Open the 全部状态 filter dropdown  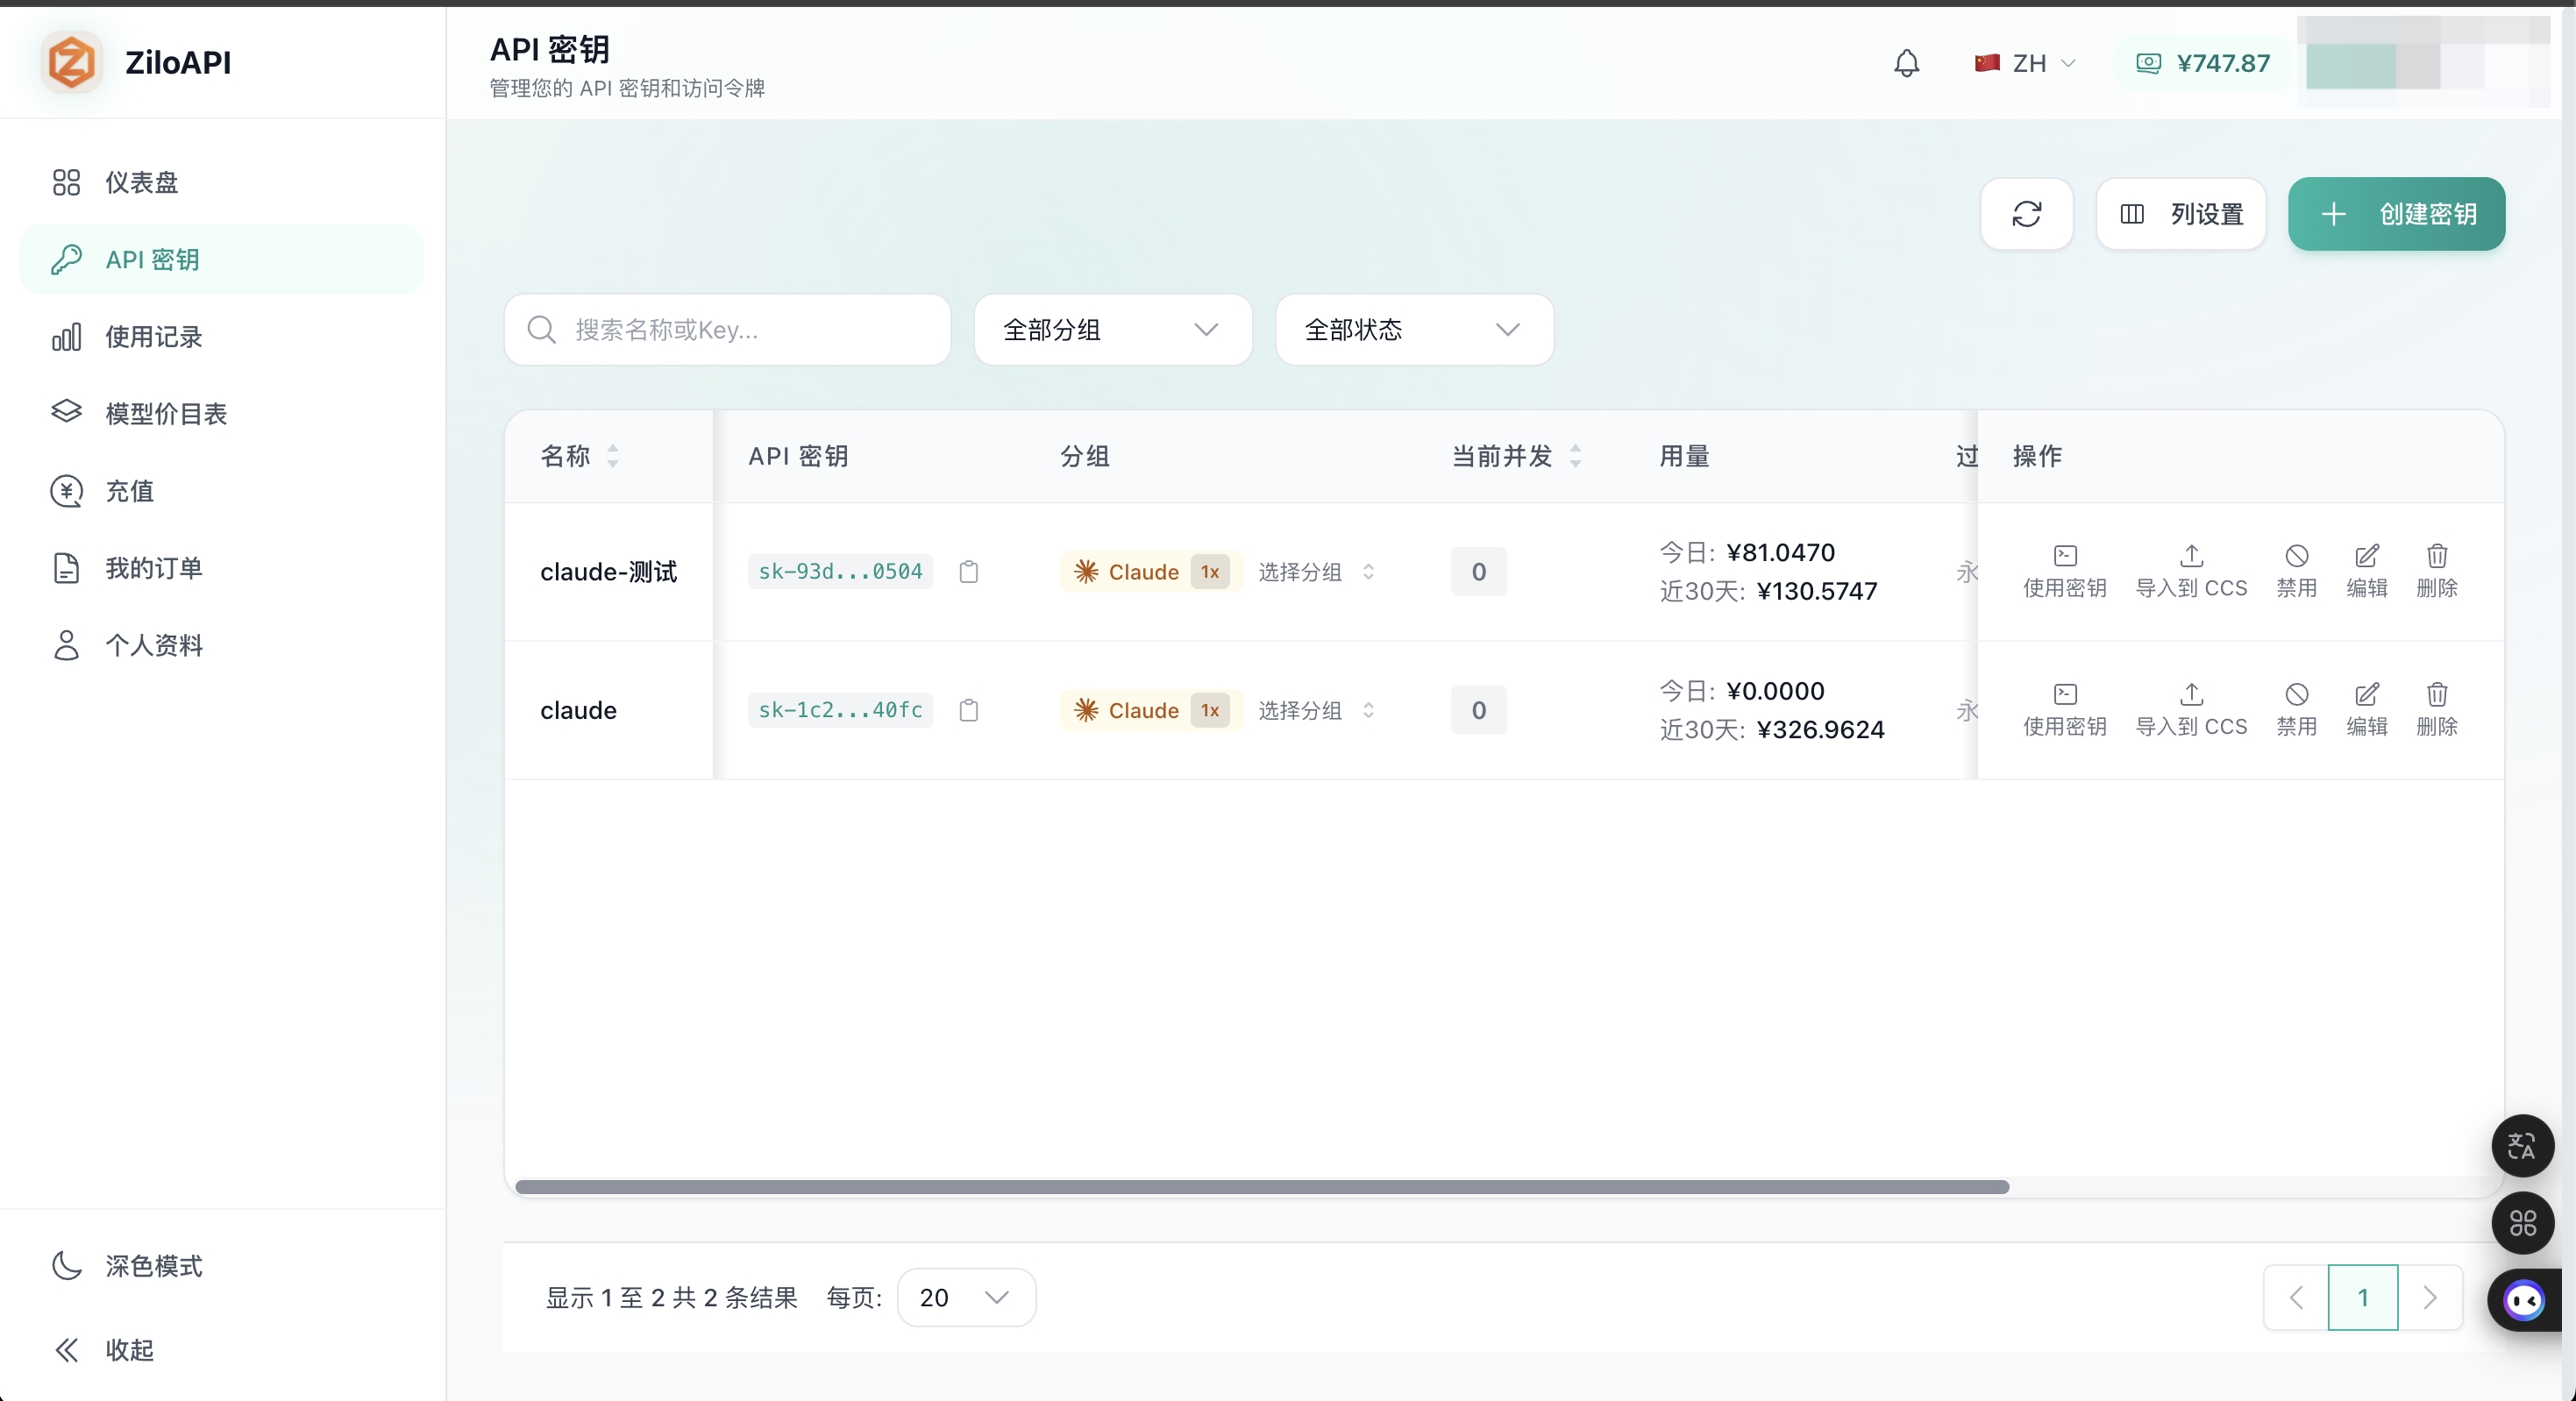(x=1414, y=330)
